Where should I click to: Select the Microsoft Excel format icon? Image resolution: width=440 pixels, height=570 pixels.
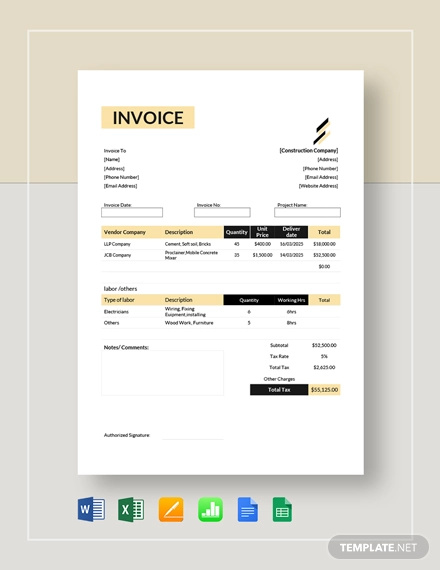click(x=131, y=509)
